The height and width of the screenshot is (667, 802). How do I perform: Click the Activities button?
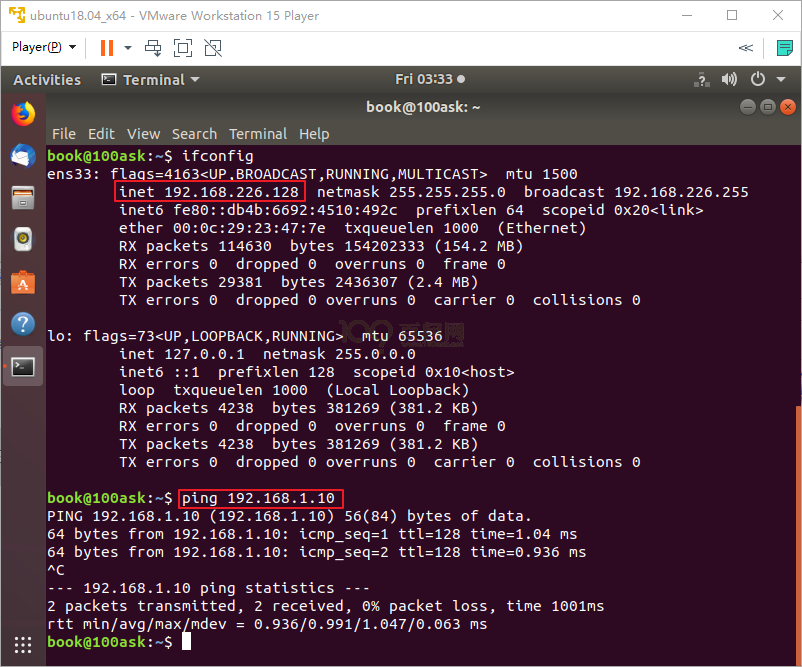coord(47,80)
